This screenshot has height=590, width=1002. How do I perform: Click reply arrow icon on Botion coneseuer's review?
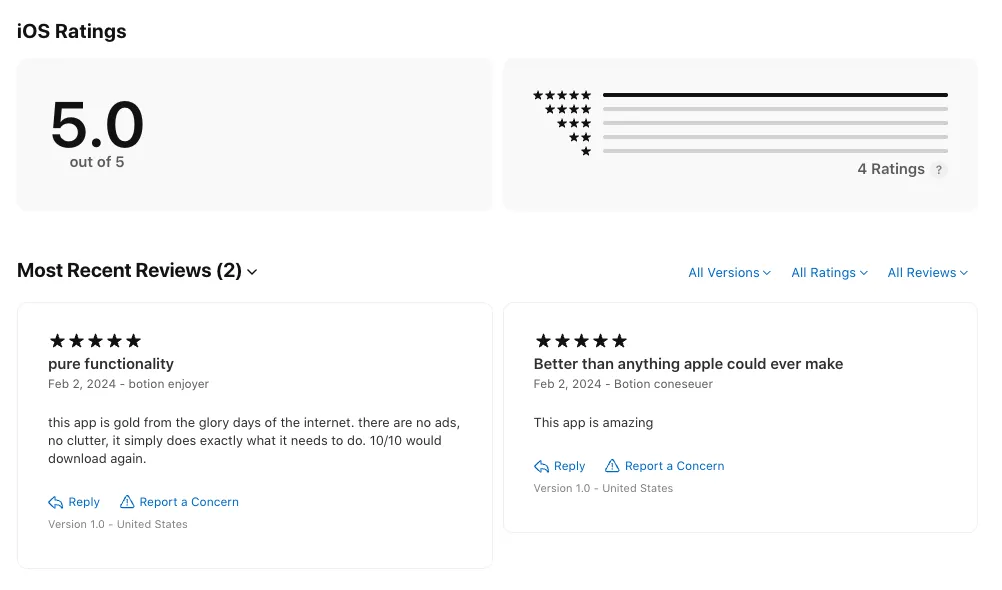click(x=541, y=467)
